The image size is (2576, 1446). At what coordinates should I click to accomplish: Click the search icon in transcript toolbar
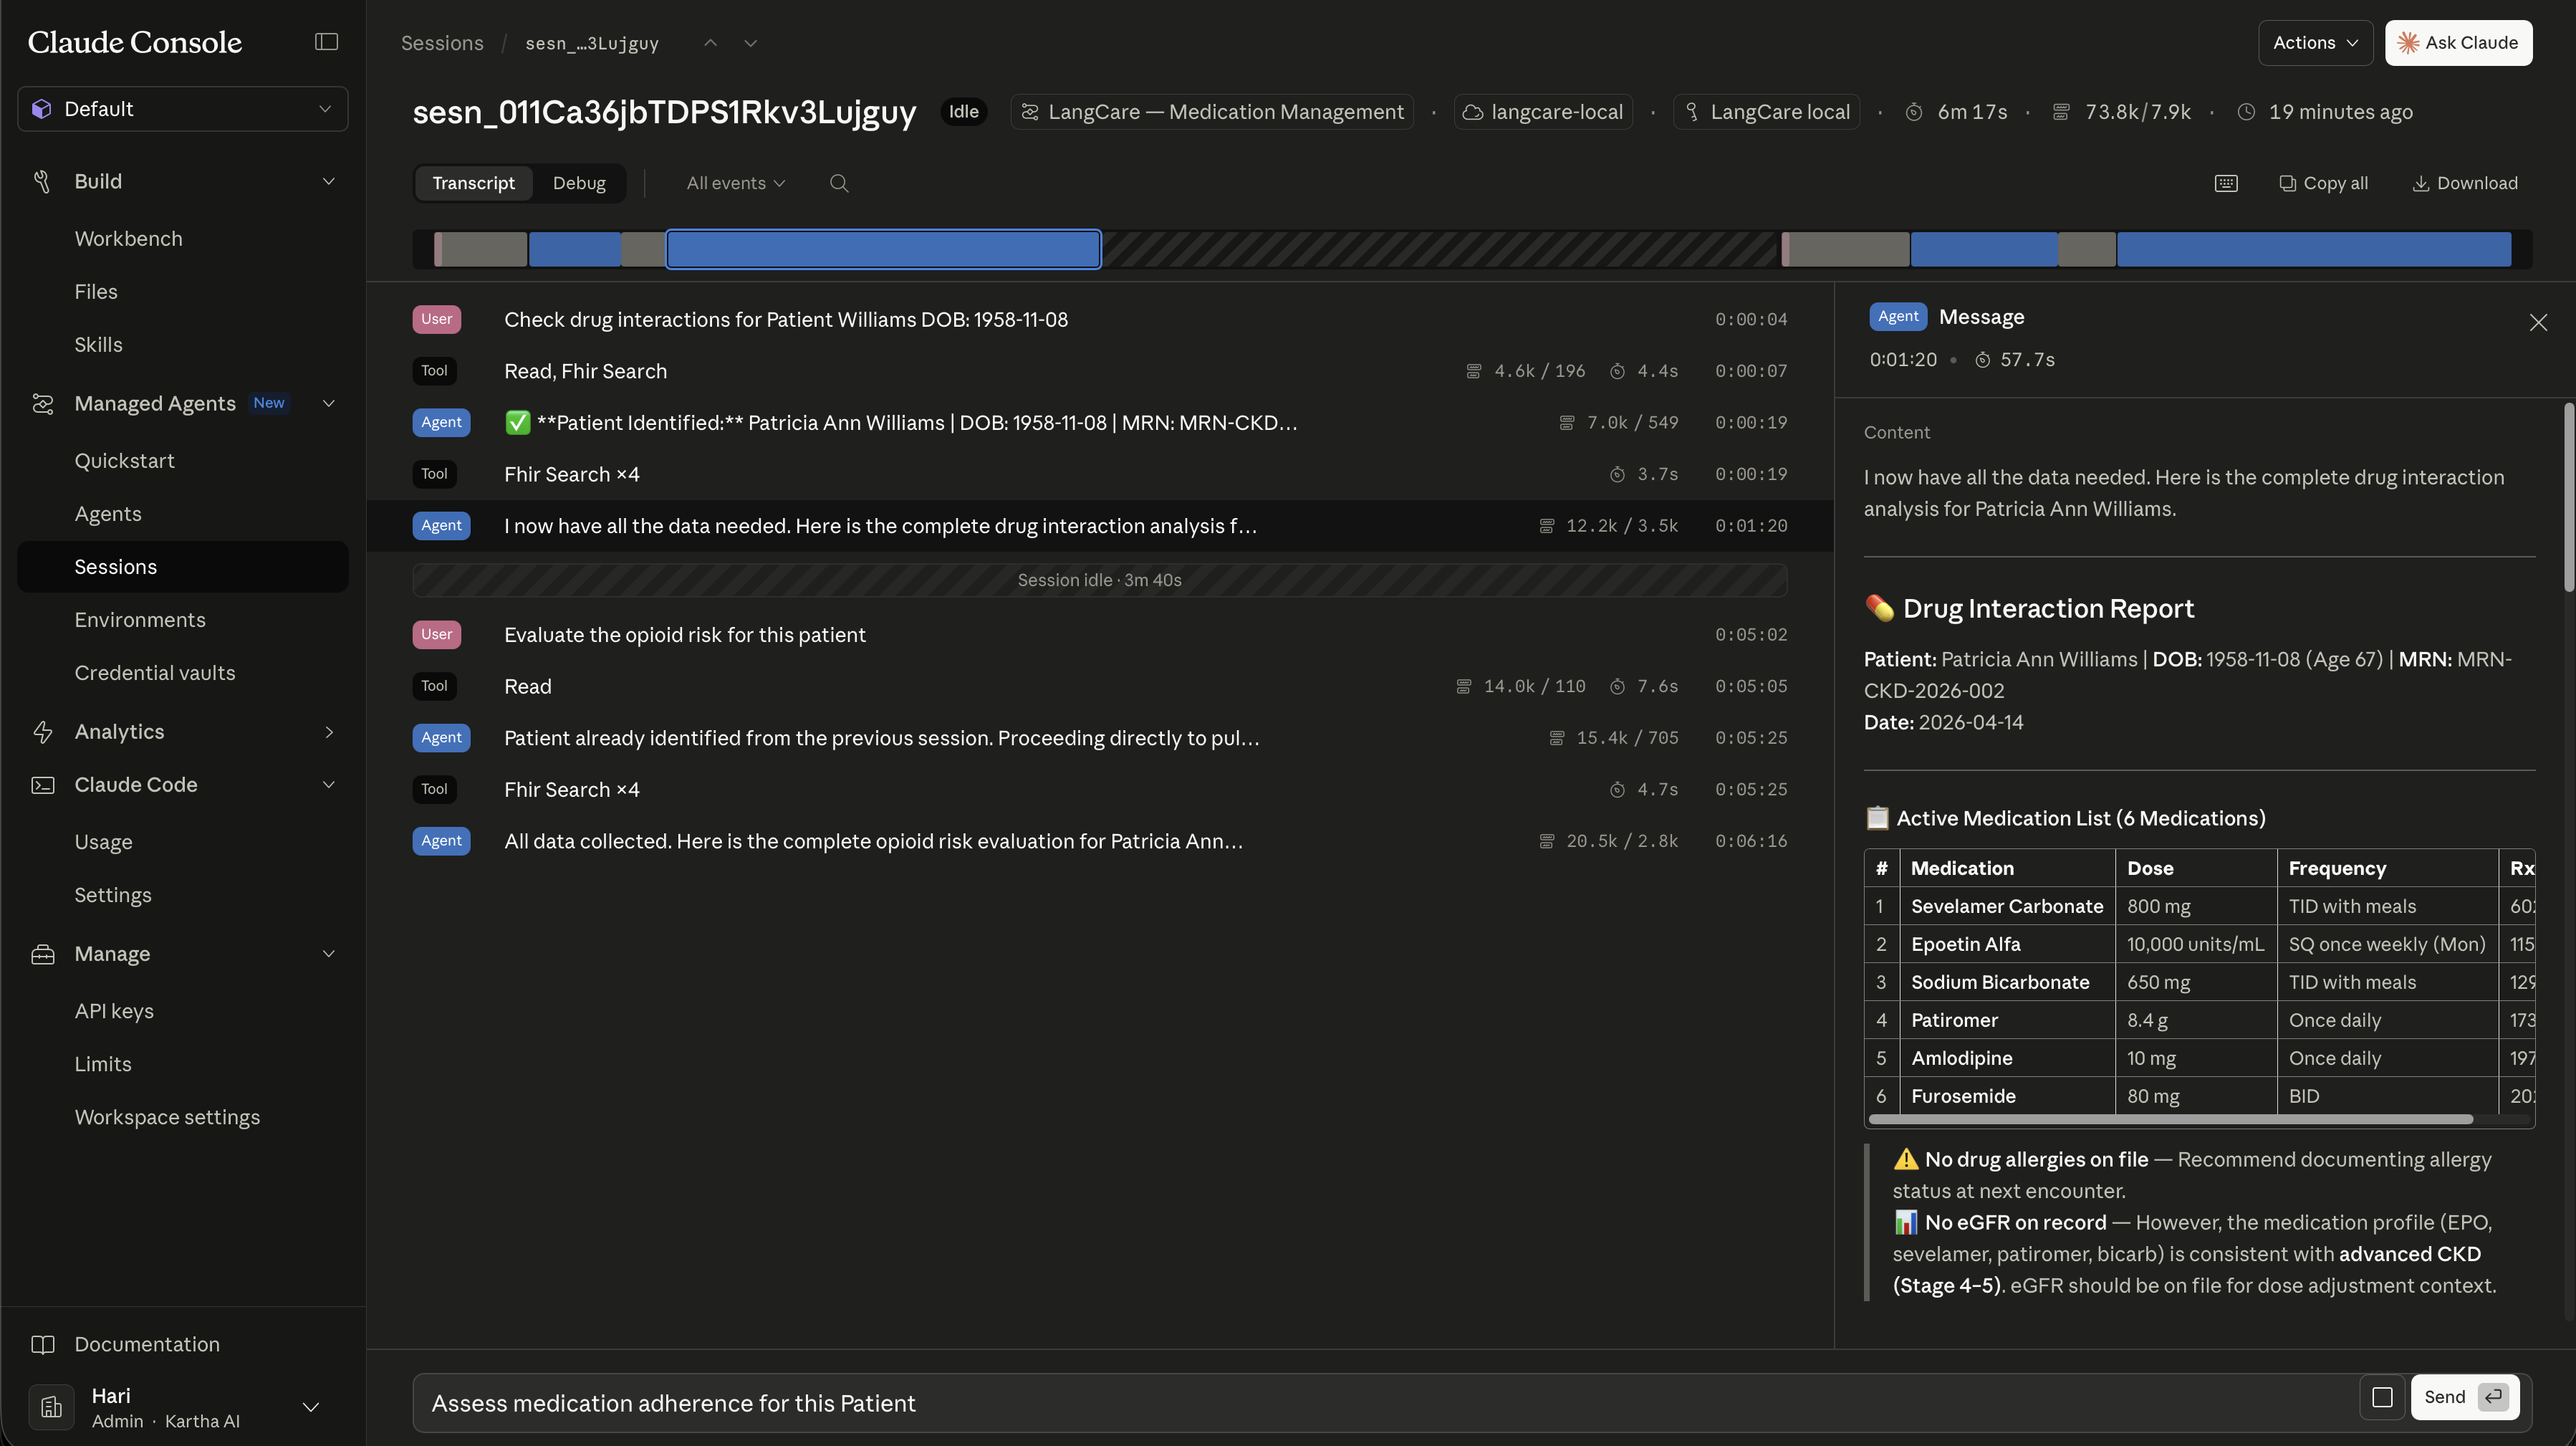coord(839,183)
